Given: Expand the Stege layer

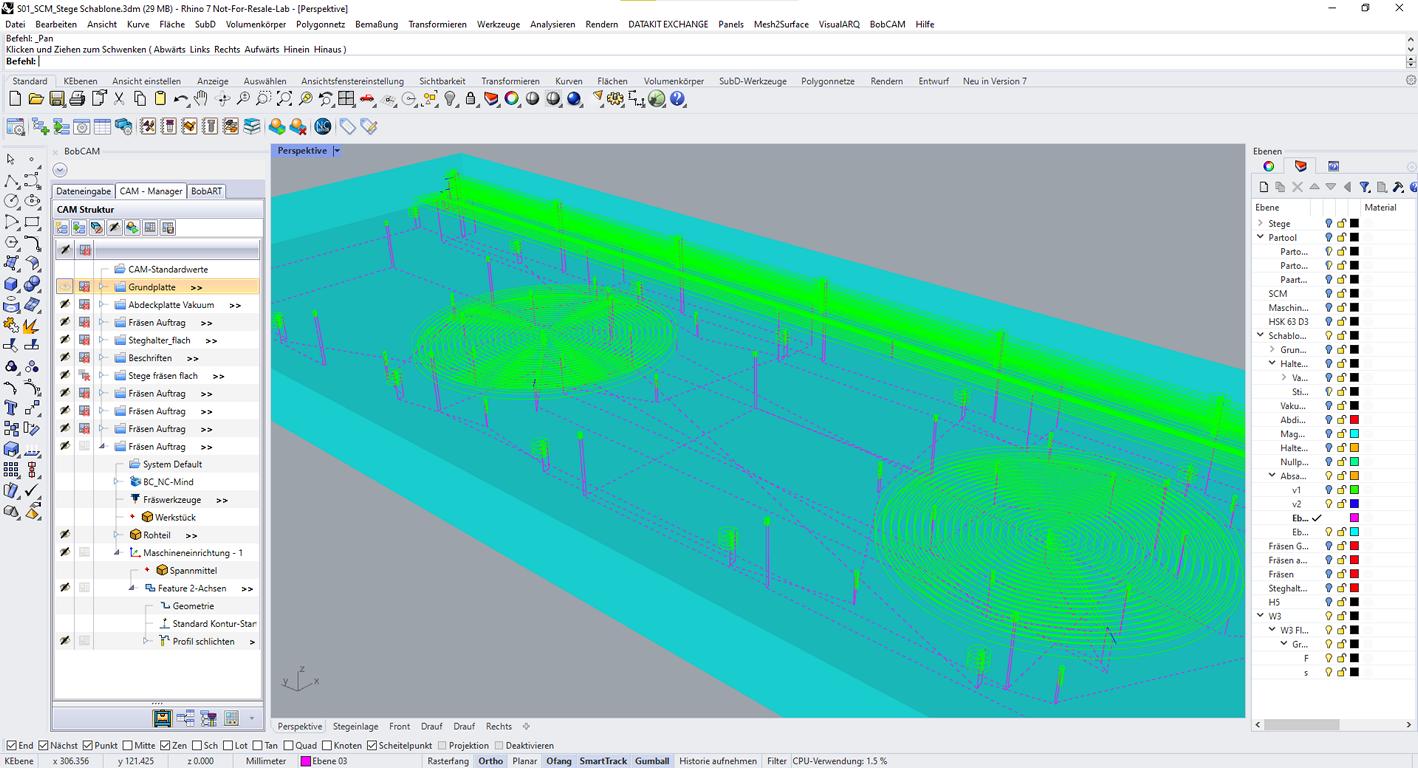Looking at the screenshot, I should [1260, 223].
